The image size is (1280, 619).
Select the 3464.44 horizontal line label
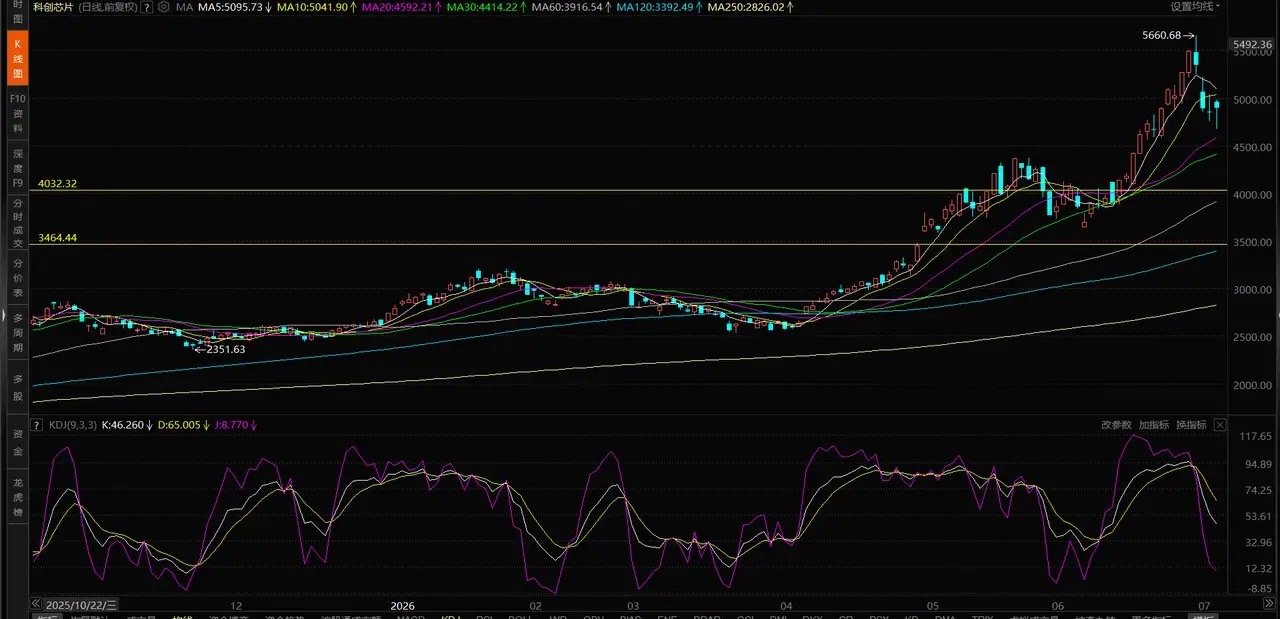coord(57,238)
